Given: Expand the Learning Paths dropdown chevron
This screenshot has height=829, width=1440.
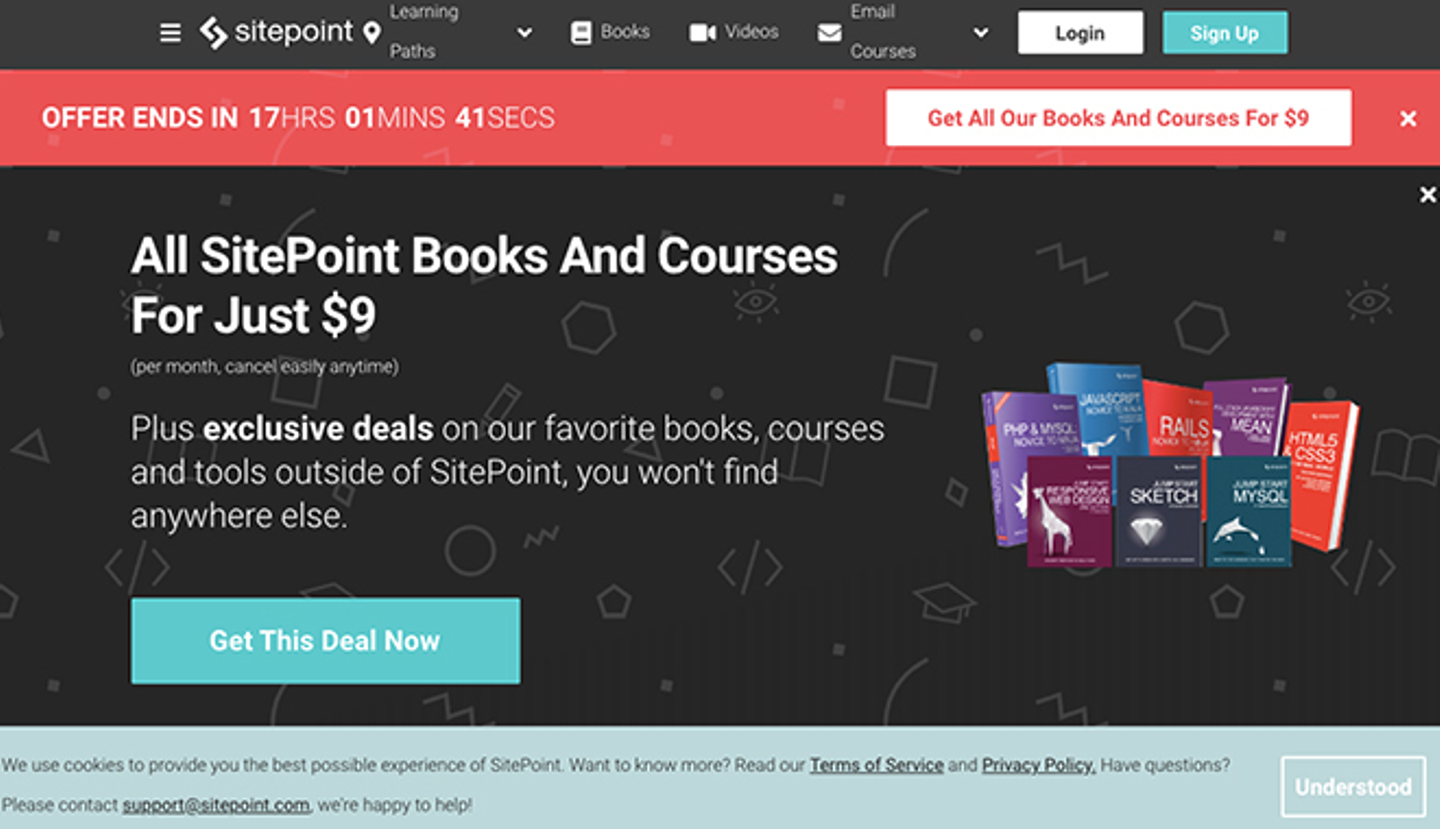Looking at the screenshot, I should tap(524, 33).
